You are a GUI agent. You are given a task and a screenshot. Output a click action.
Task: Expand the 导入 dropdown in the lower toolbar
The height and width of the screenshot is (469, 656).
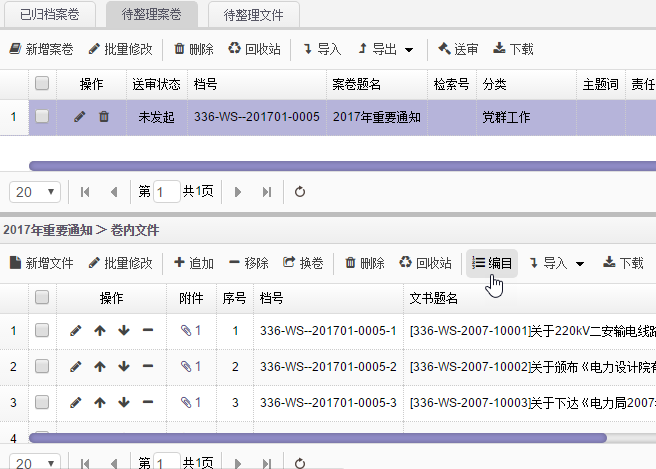[557, 263]
